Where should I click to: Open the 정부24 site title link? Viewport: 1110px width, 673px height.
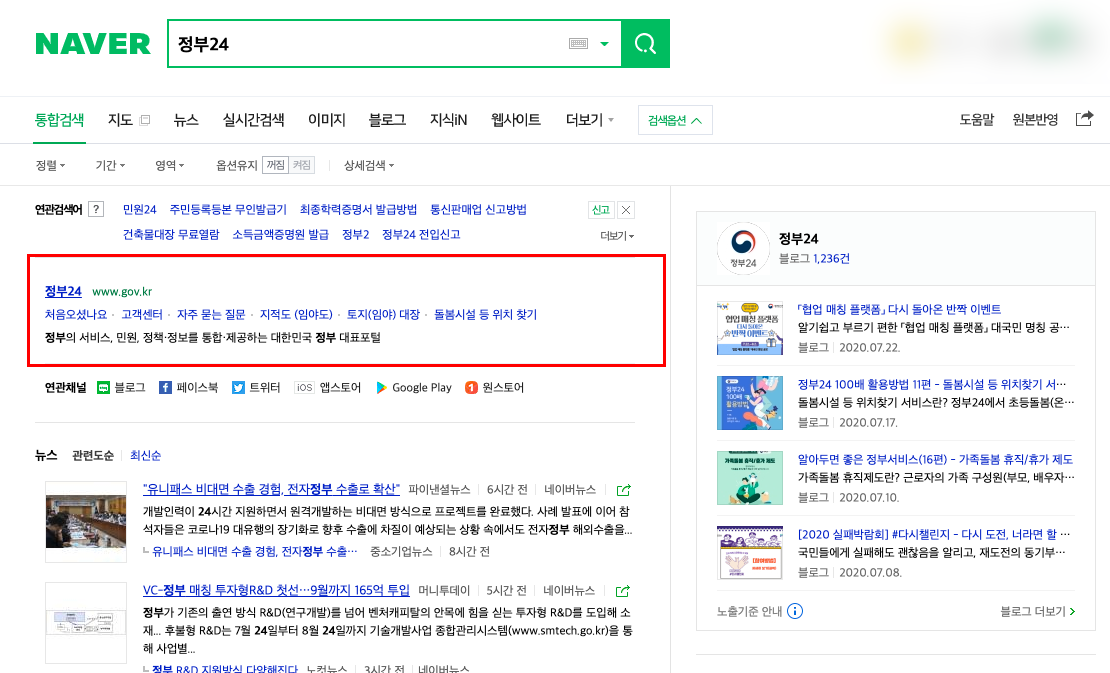(x=63, y=291)
